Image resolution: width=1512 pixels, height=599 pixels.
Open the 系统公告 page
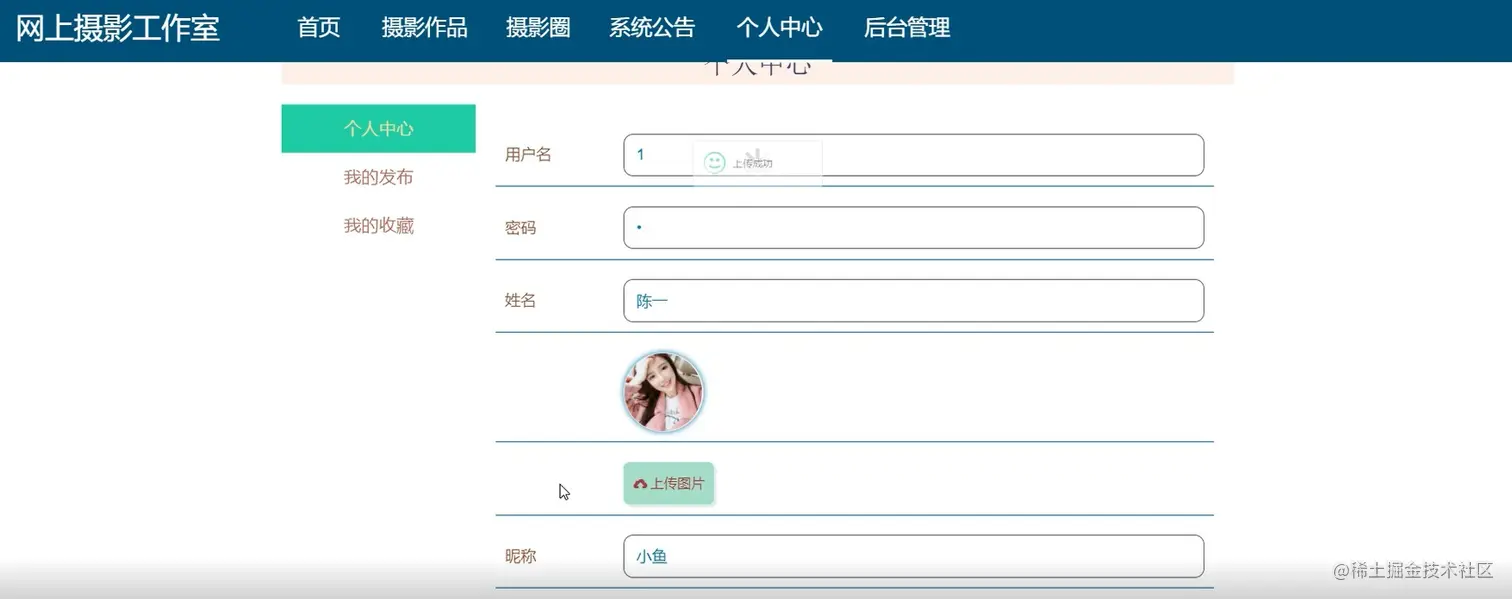[652, 28]
